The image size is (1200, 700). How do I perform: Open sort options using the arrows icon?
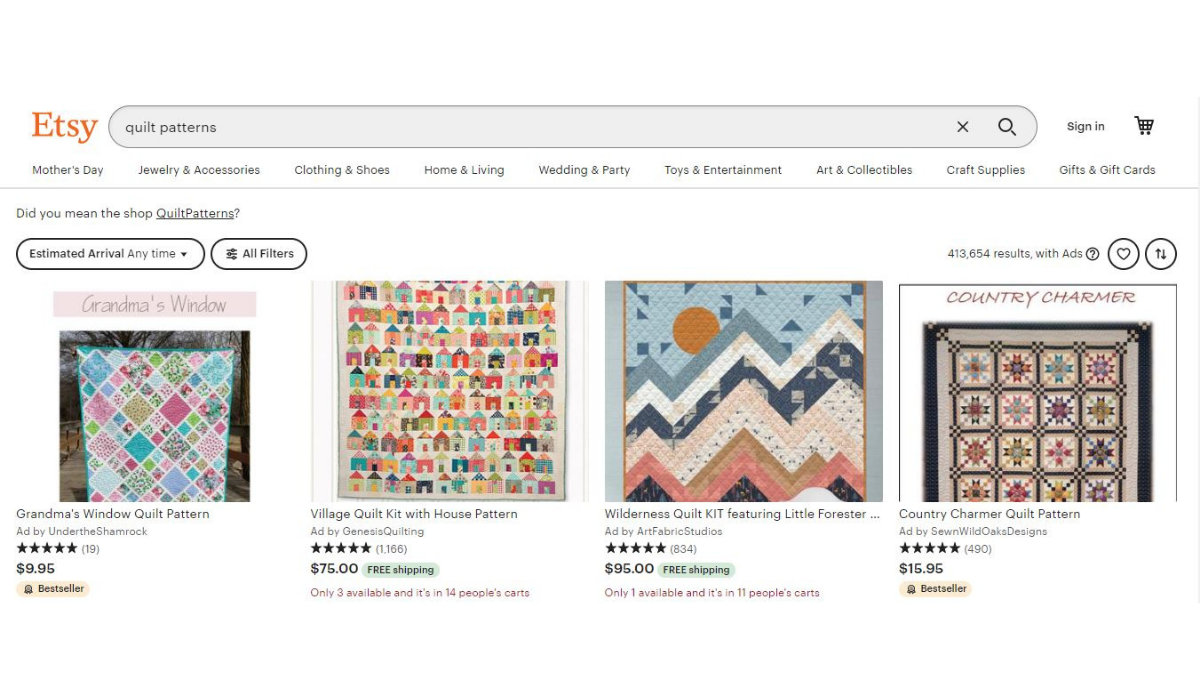[x=1161, y=253]
